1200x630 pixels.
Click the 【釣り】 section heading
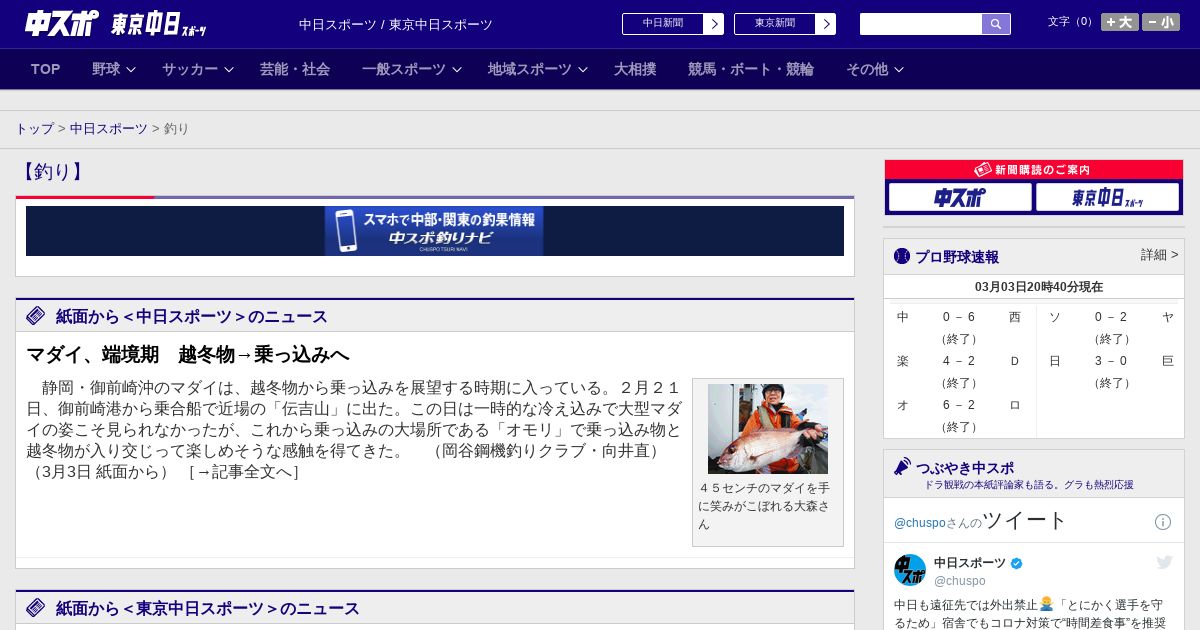pyautogui.click(x=51, y=171)
